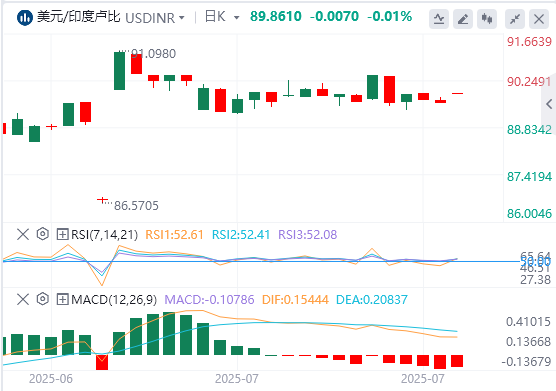Click the small red candle at 86.5705 low
The height and width of the screenshot is (391, 556).
102,200
